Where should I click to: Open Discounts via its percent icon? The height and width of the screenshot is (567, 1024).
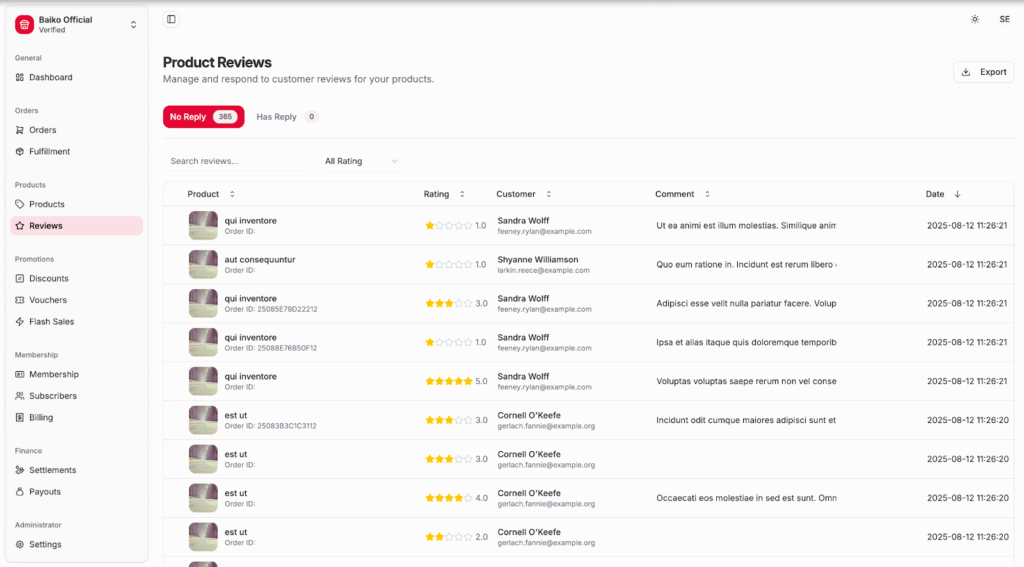point(20,278)
